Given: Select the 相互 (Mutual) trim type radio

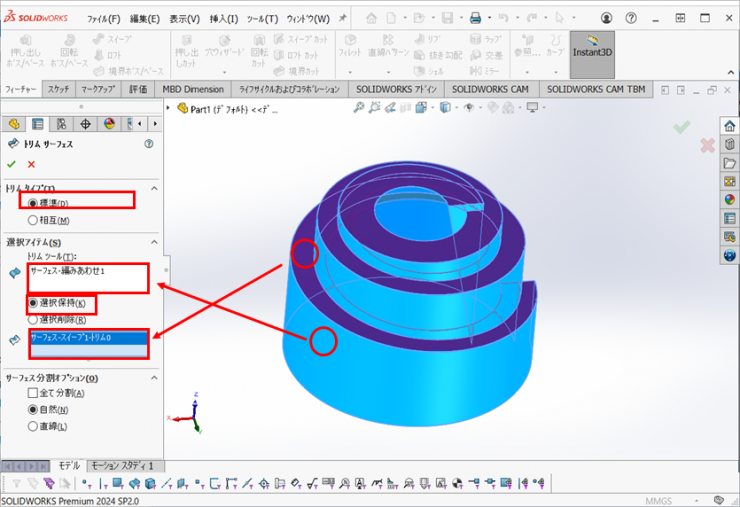Looking at the screenshot, I should pyautogui.click(x=34, y=220).
